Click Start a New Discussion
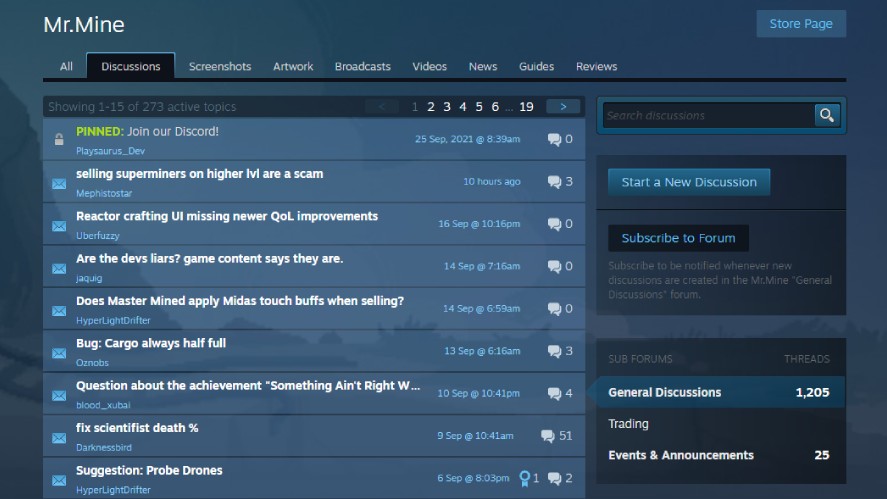 click(x=689, y=182)
